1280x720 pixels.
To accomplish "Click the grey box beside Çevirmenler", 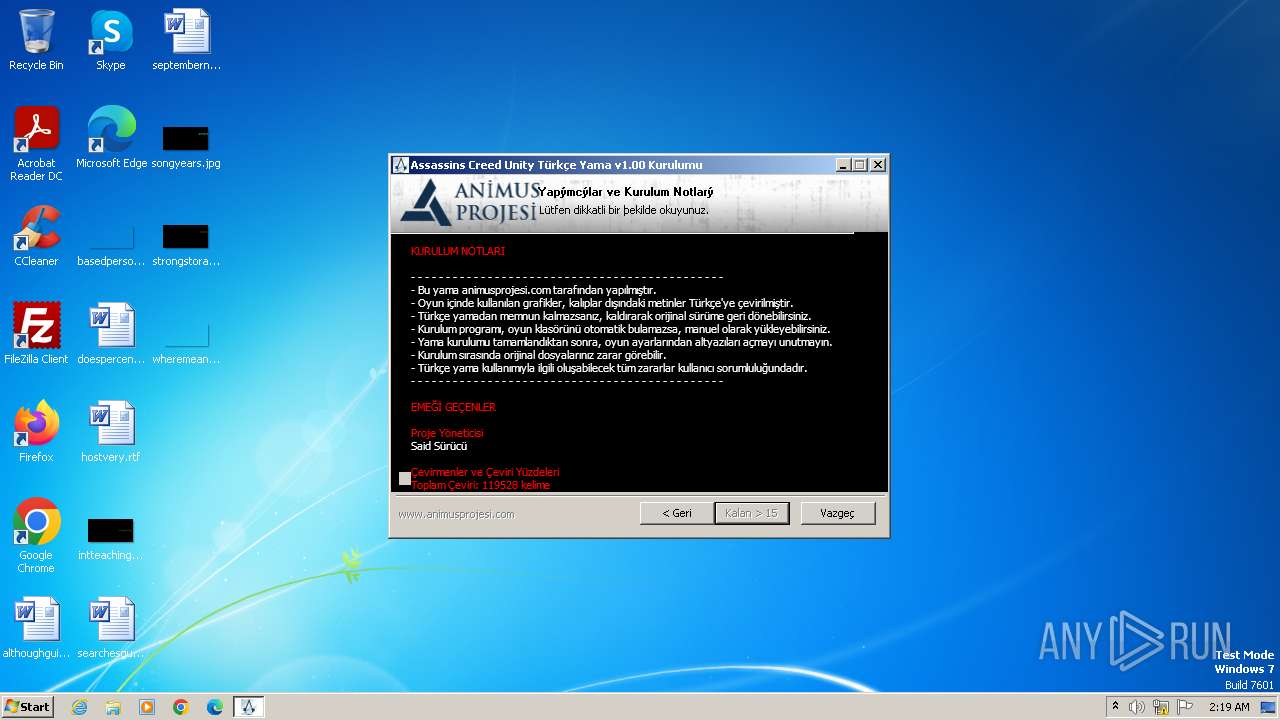I will point(405,478).
